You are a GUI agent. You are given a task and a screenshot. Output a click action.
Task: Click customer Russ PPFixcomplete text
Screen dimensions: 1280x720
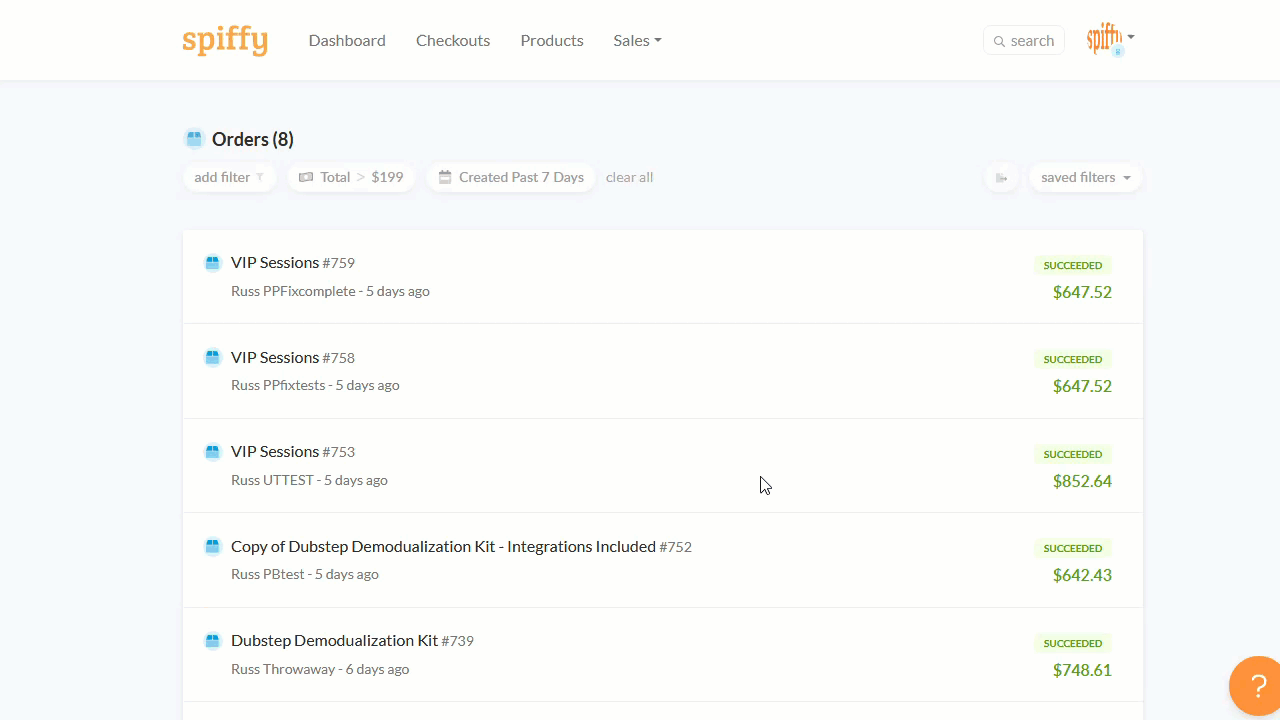point(293,291)
